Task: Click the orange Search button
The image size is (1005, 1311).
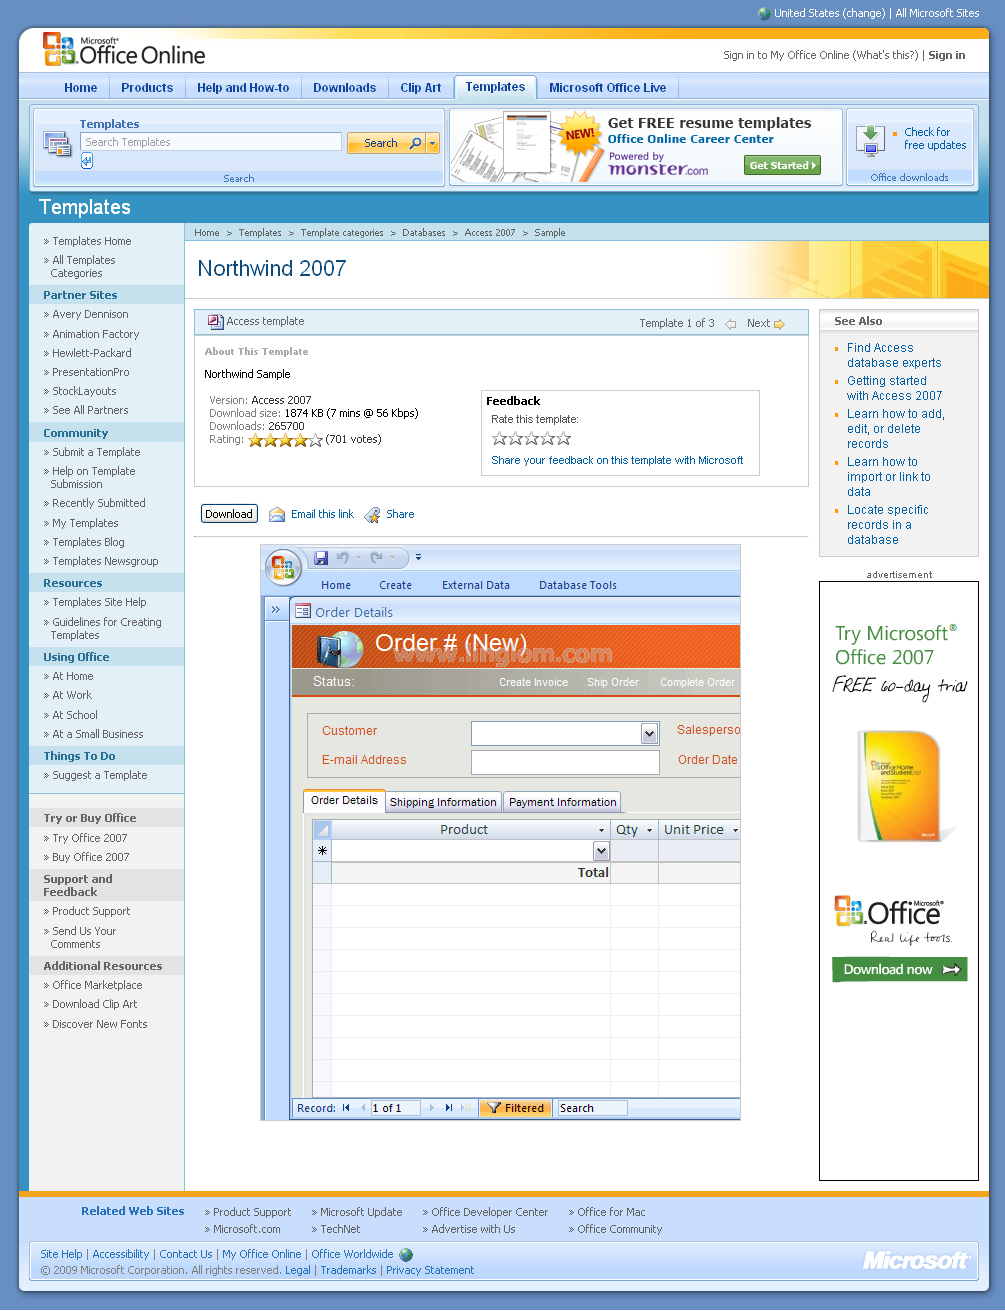Action: [386, 143]
